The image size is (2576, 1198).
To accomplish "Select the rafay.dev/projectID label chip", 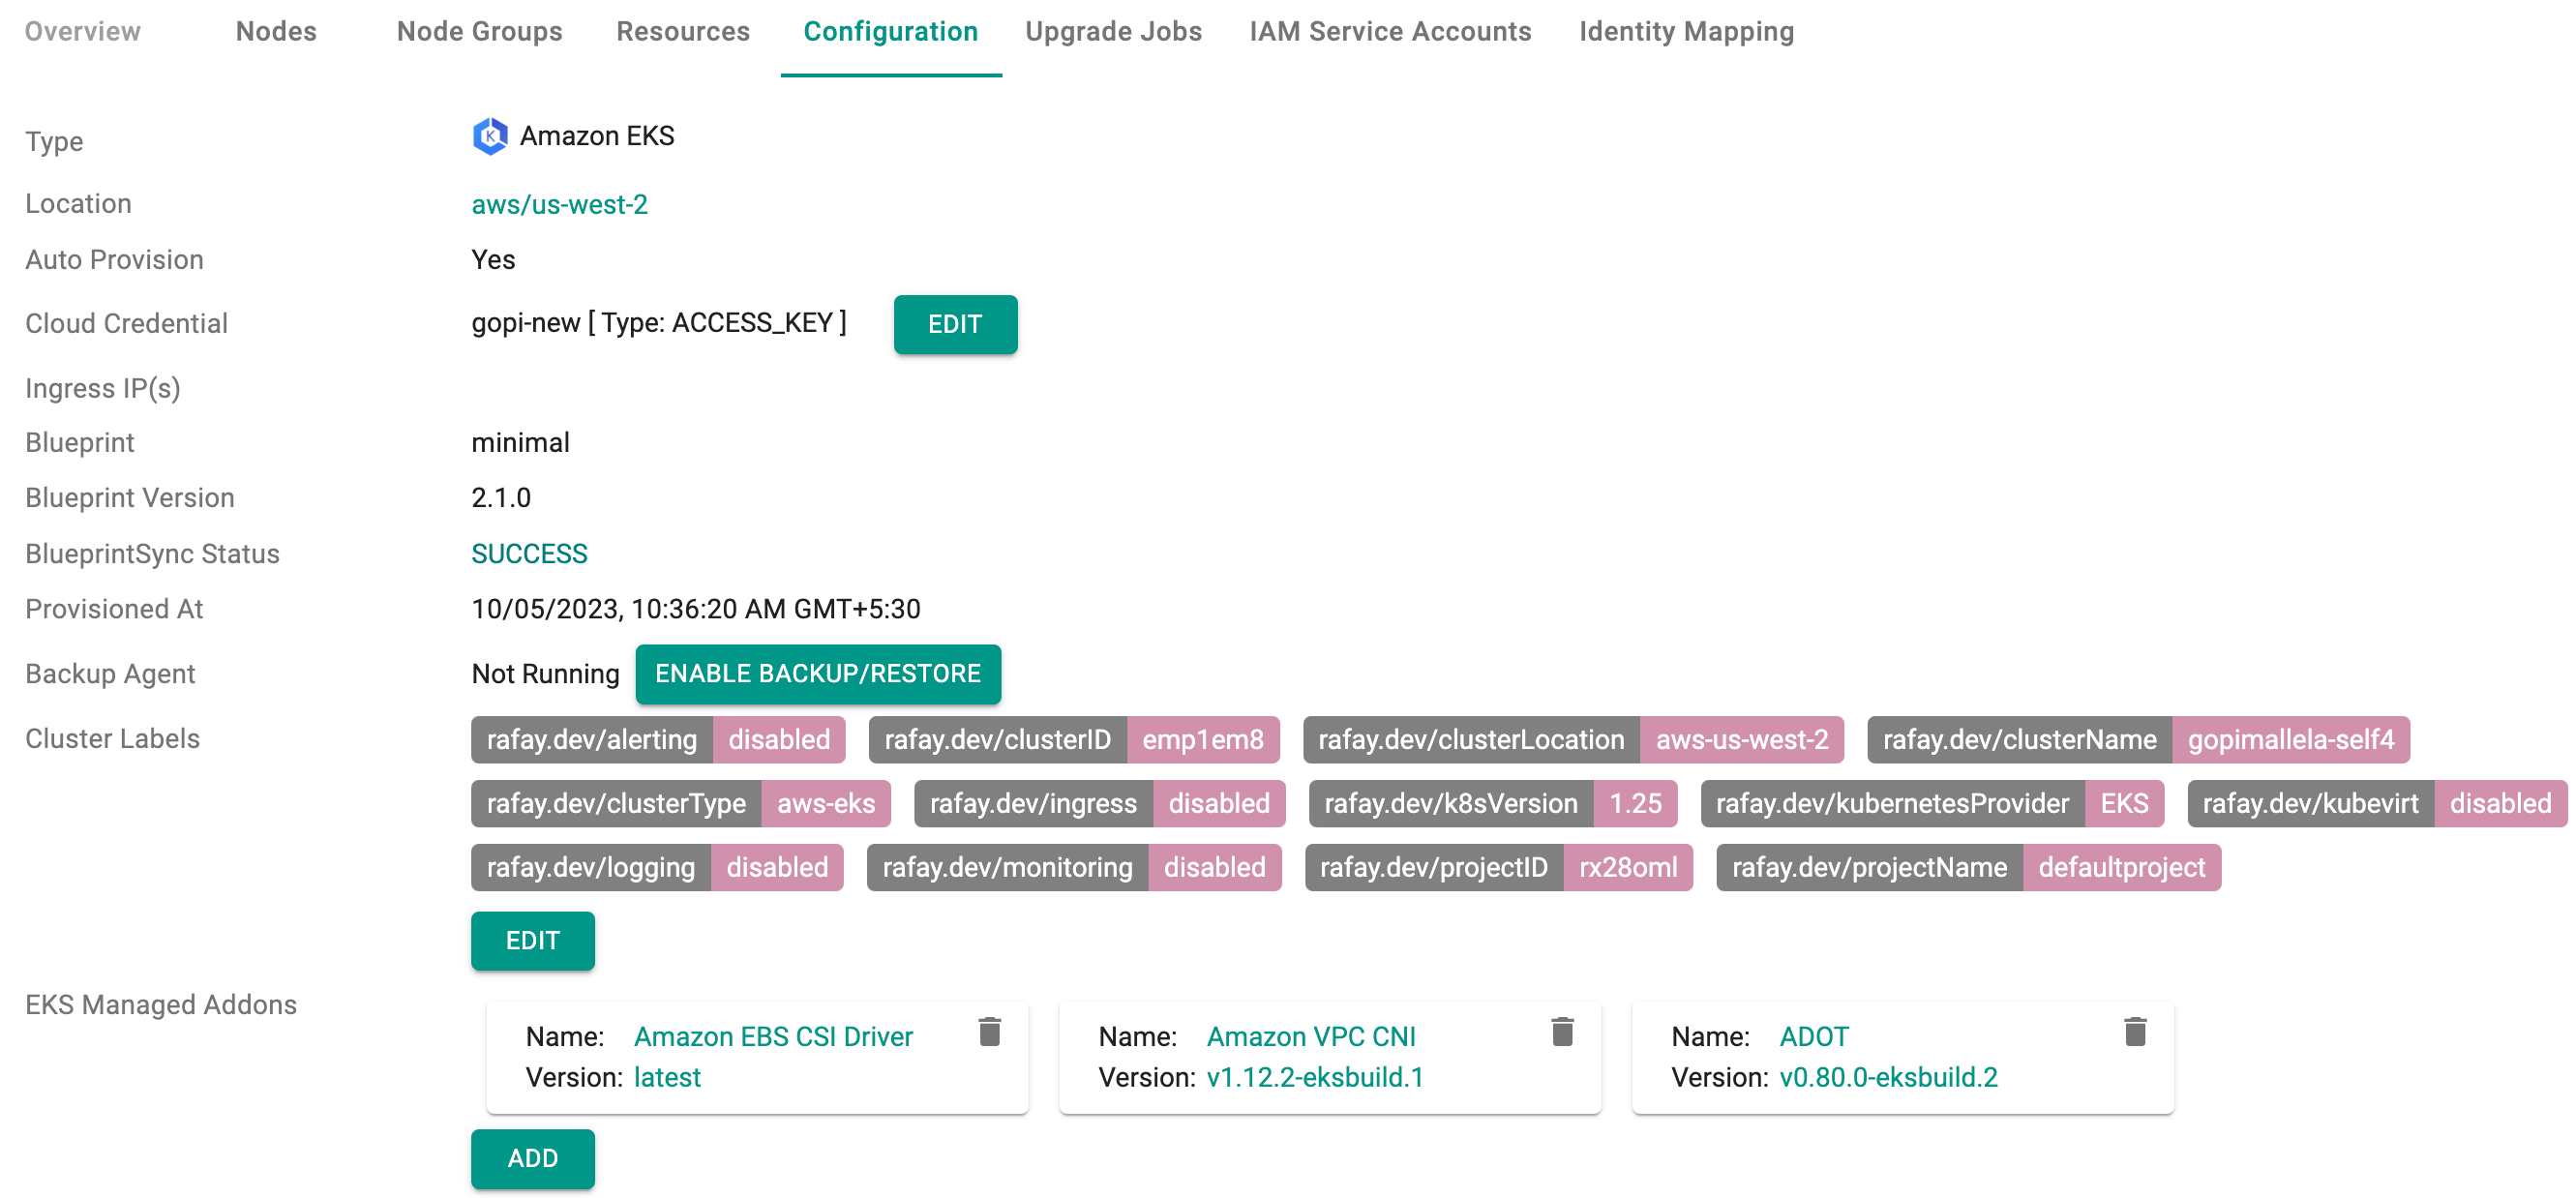I will pyautogui.click(x=1499, y=868).
